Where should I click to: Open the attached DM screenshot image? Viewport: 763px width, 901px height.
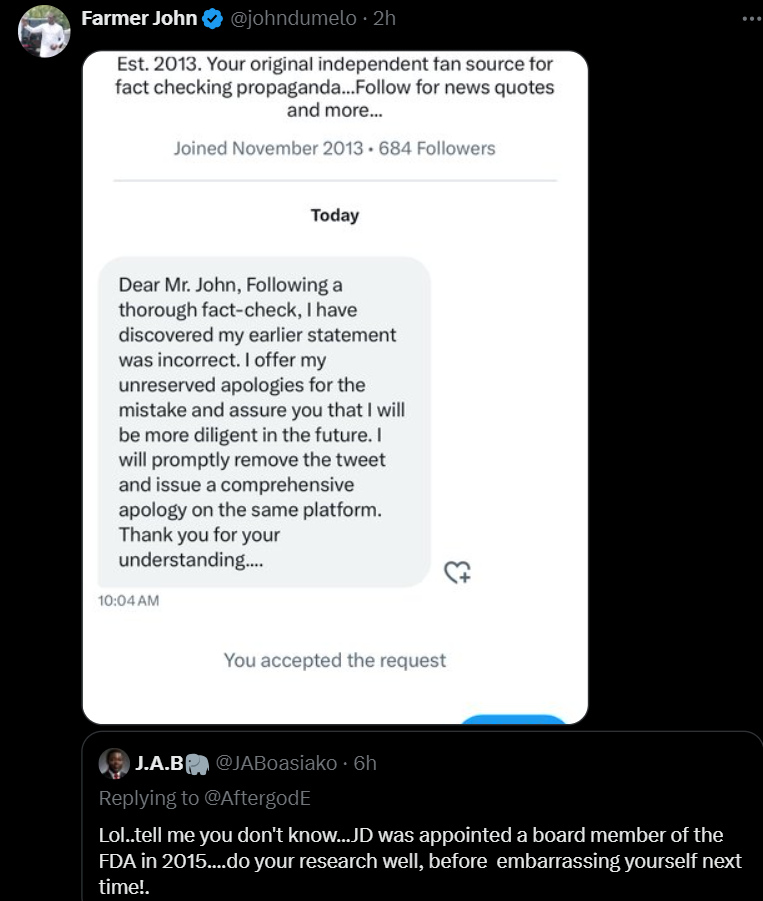click(x=335, y=387)
